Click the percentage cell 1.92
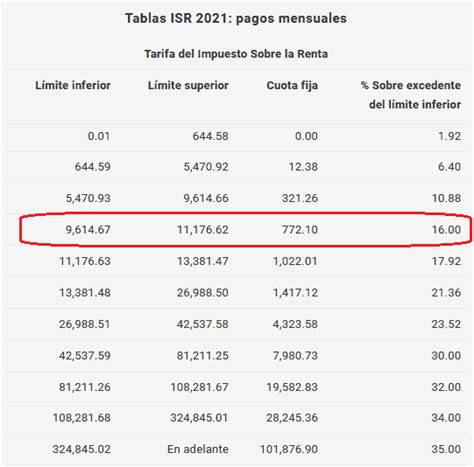 449,136
